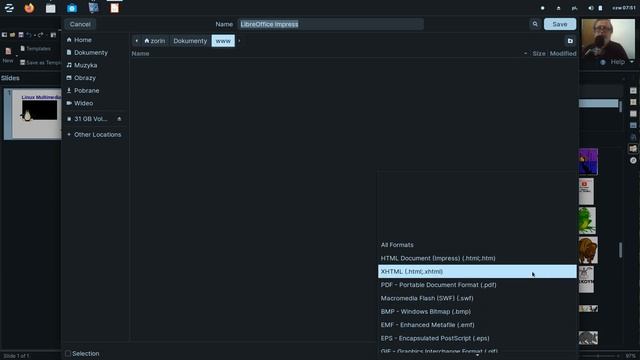Sort files by the Size column
The width and height of the screenshot is (640, 360).
[x=539, y=53]
